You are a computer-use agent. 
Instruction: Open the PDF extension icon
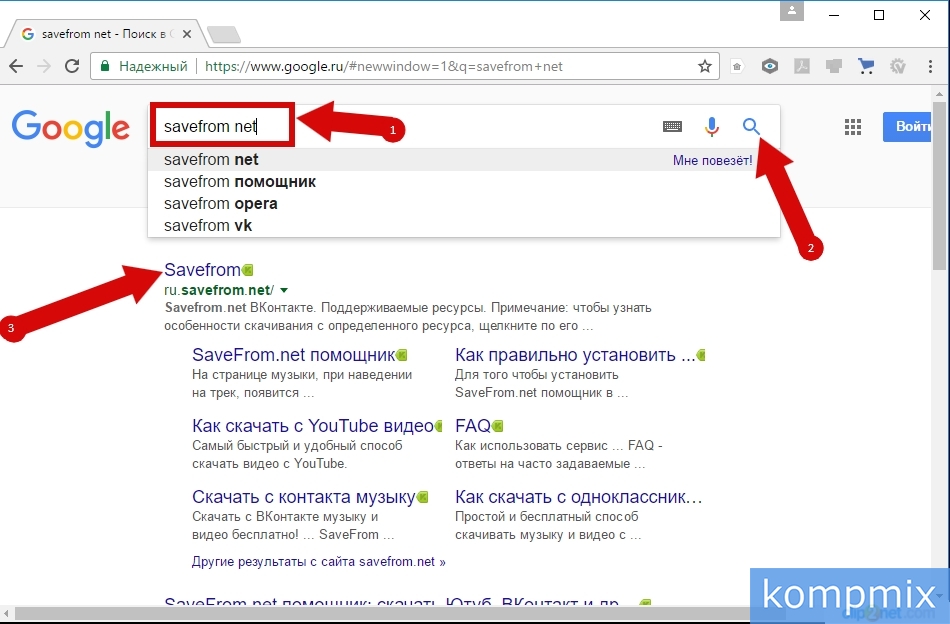[802, 67]
